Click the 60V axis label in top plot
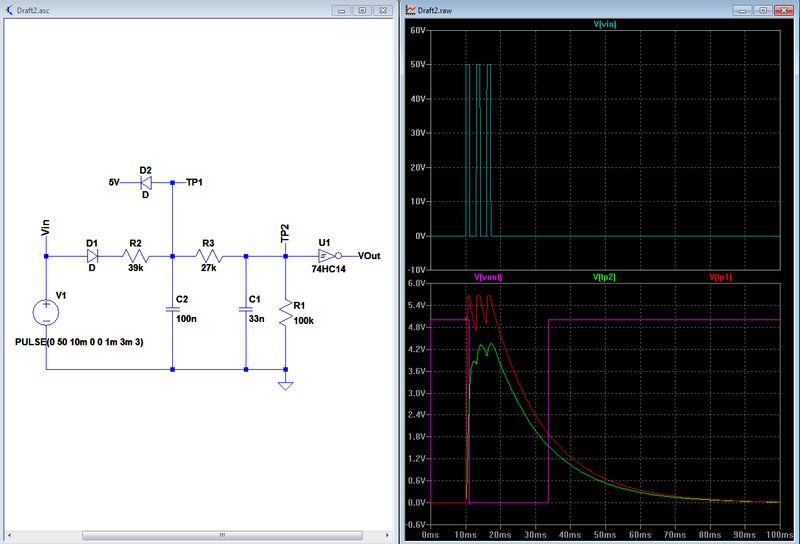Image resolution: width=800 pixels, height=544 pixels. [418, 31]
